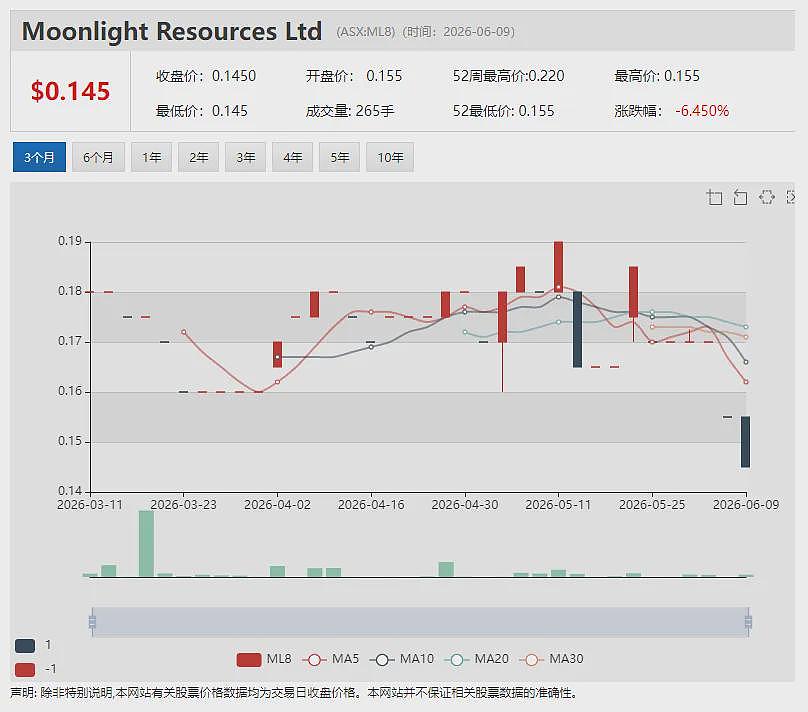Switch to the 10年 range tab
The height and width of the screenshot is (712, 808).
tap(390, 157)
